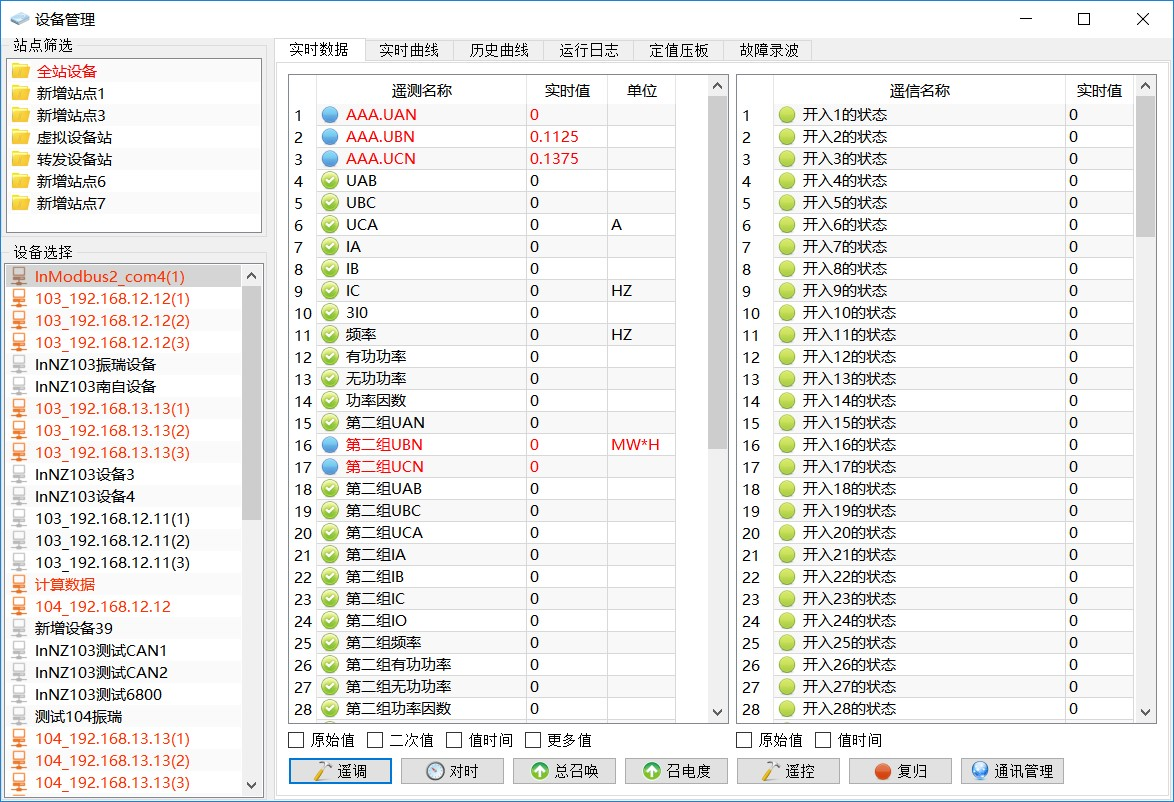The height and width of the screenshot is (802, 1174).
Task: Select the 新增站点3 station in the filter
Action: click(x=70, y=115)
